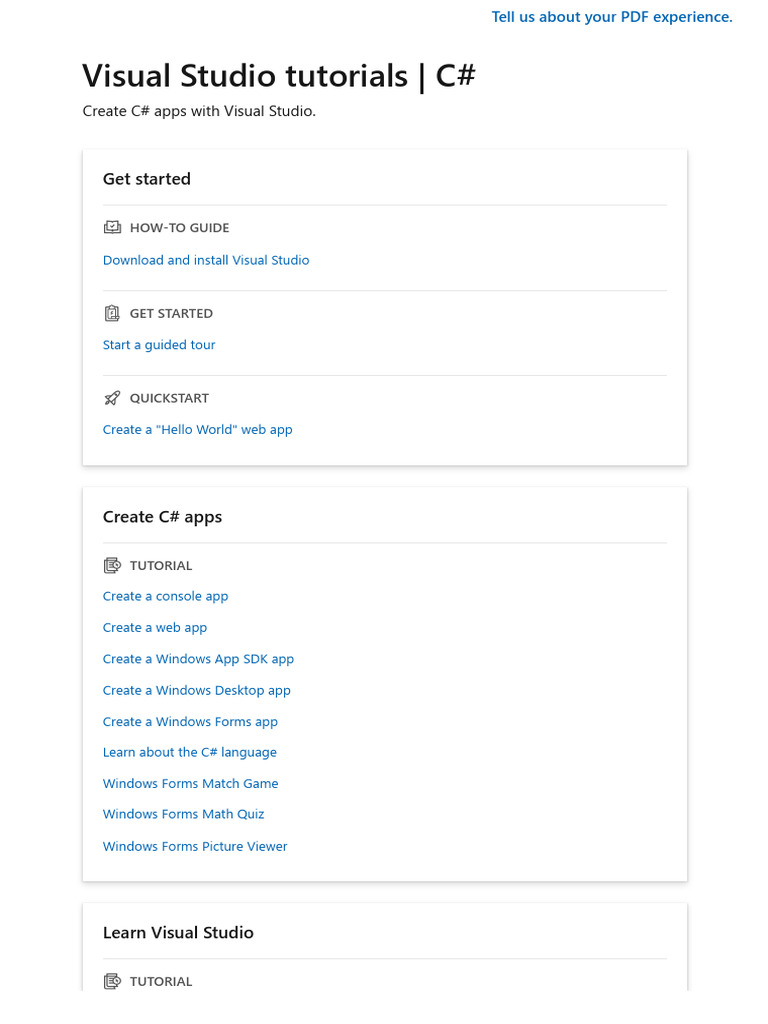Follow the 'Start a guided tour' link
Viewport: 768px width, 1024px height.
pyautogui.click(x=159, y=345)
